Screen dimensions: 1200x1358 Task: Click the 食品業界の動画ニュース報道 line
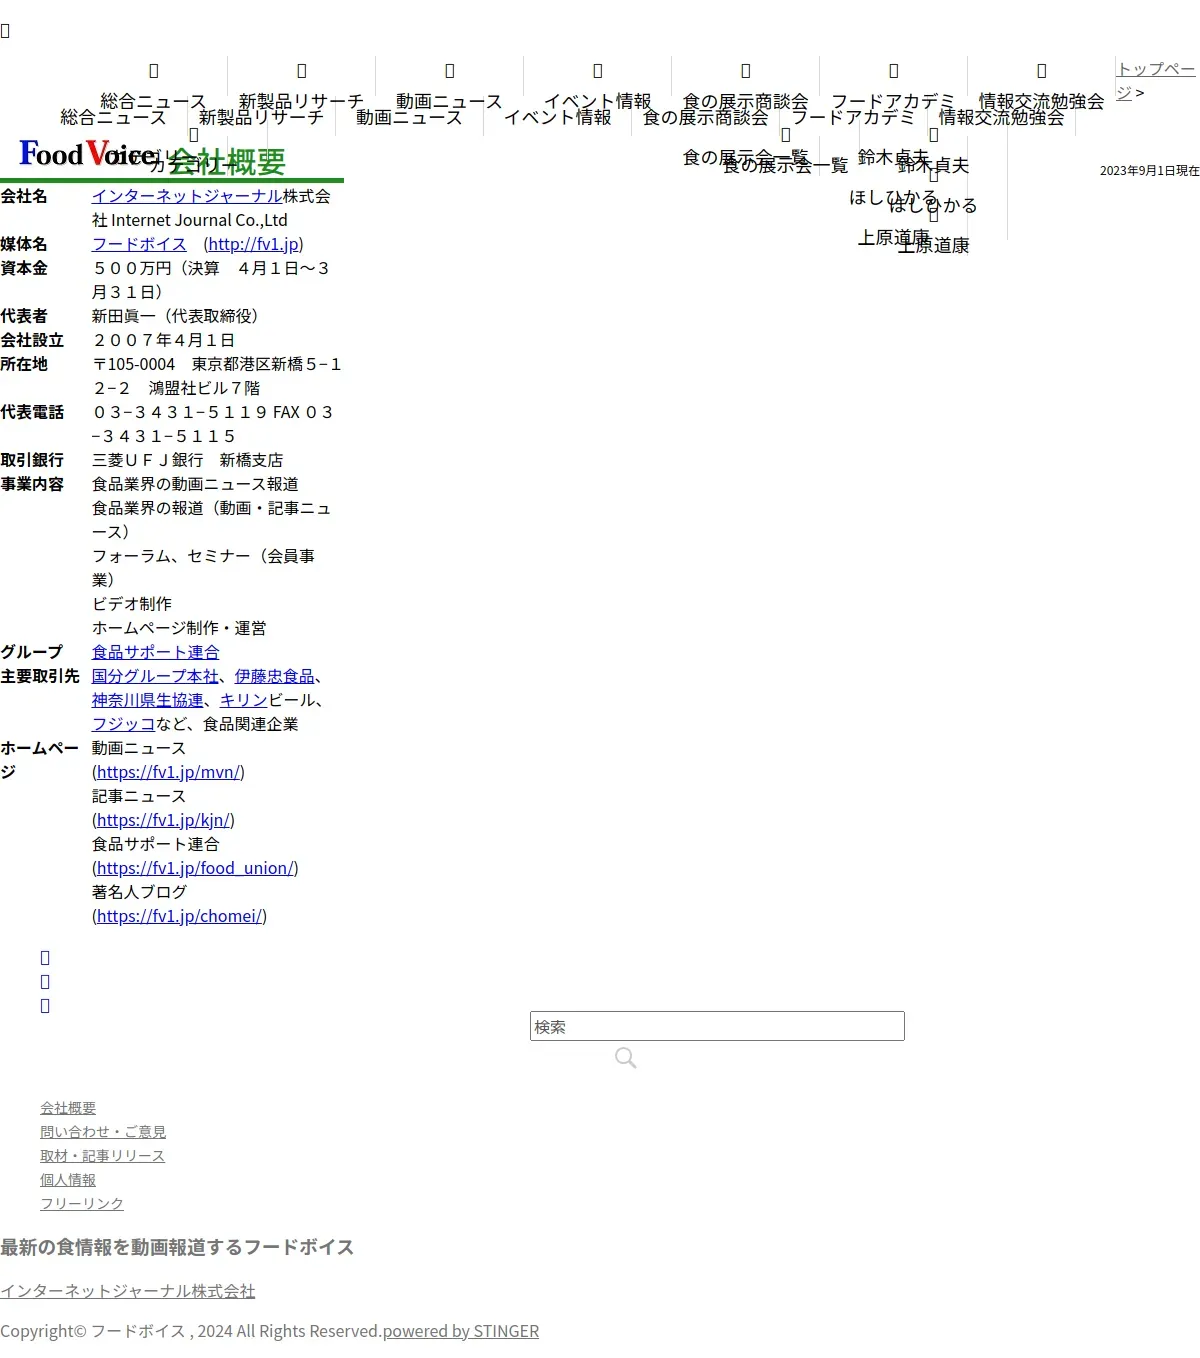click(x=195, y=484)
